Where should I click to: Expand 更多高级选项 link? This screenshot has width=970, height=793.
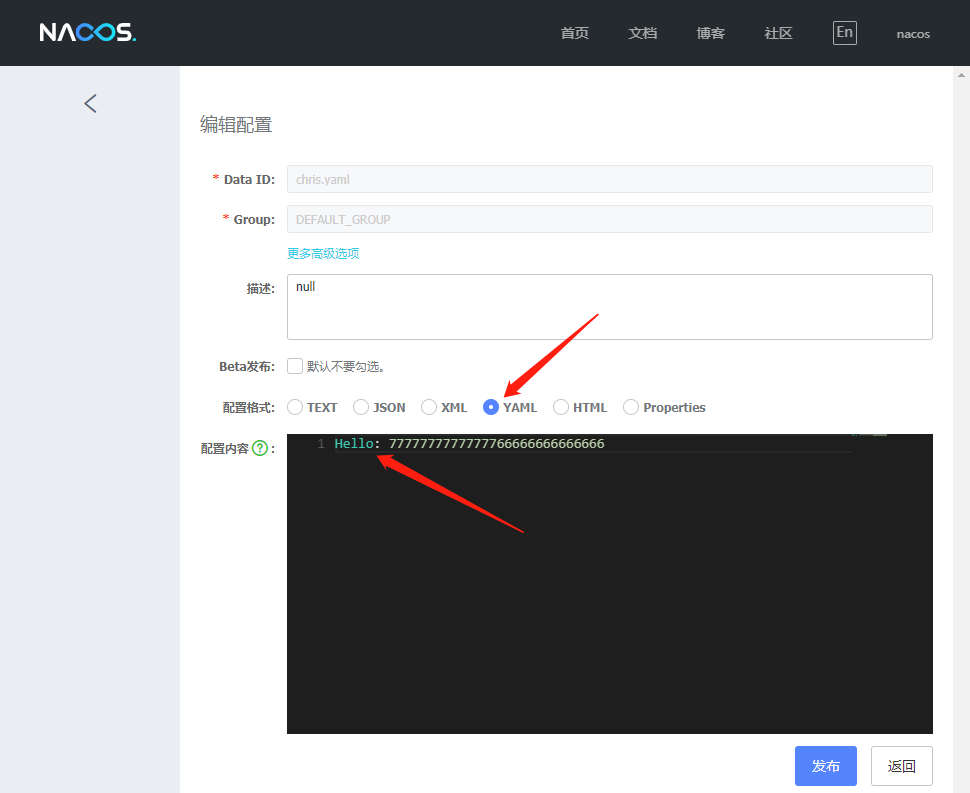(x=323, y=253)
